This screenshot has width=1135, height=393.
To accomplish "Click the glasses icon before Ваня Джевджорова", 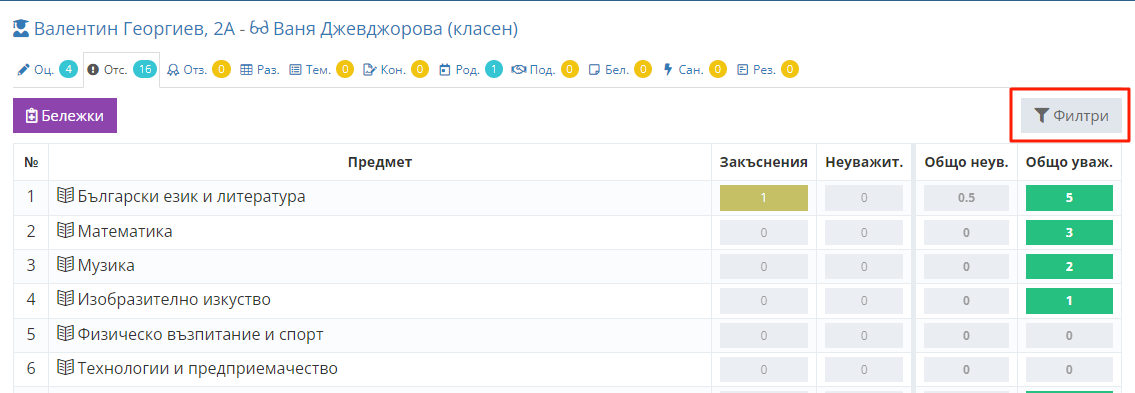I will (x=259, y=30).
